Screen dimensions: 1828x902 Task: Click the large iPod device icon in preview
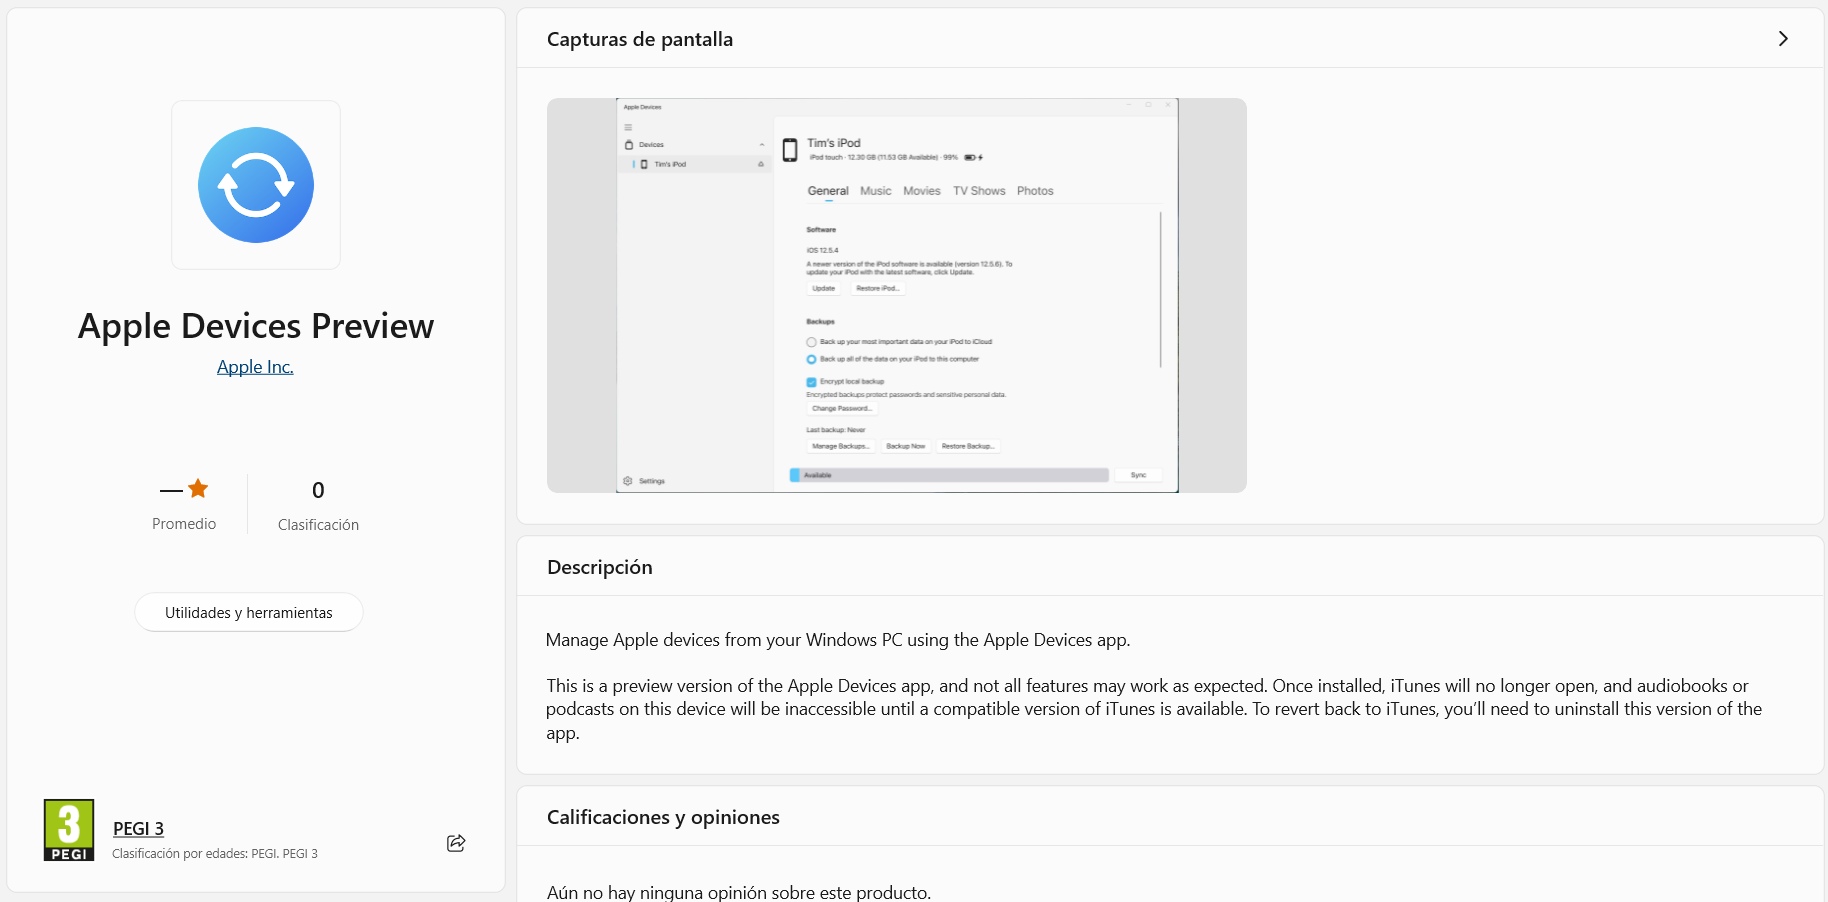(x=789, y=150)
